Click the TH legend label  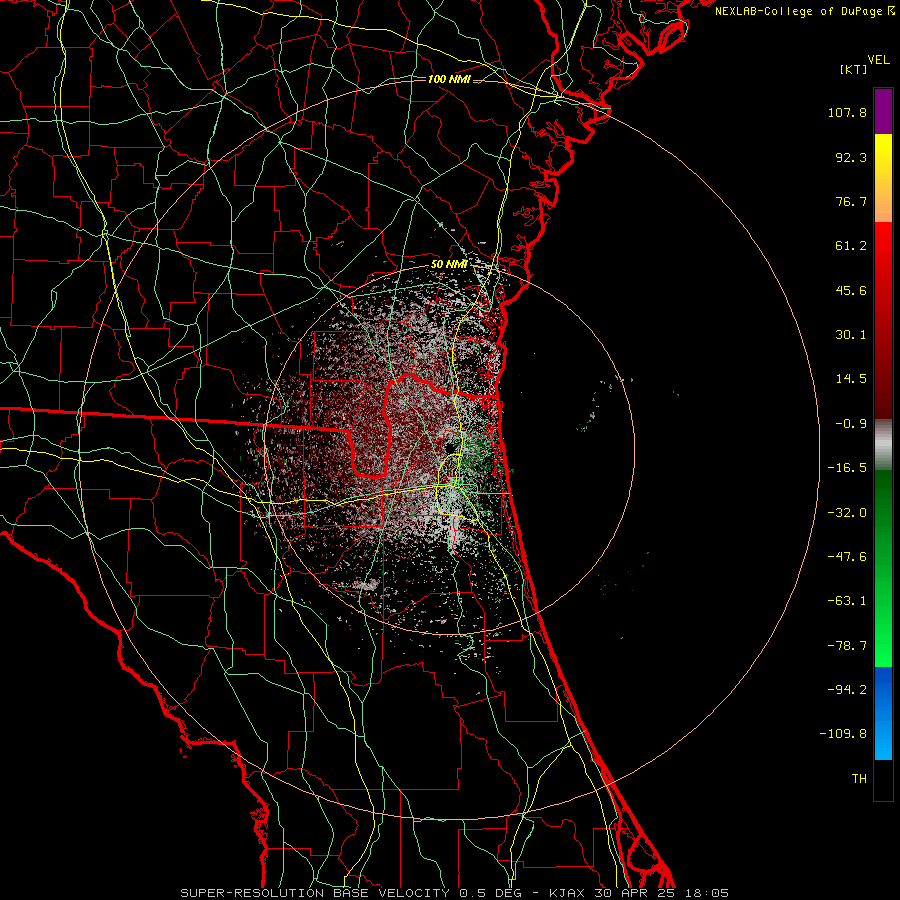click(x=859, y=779)
